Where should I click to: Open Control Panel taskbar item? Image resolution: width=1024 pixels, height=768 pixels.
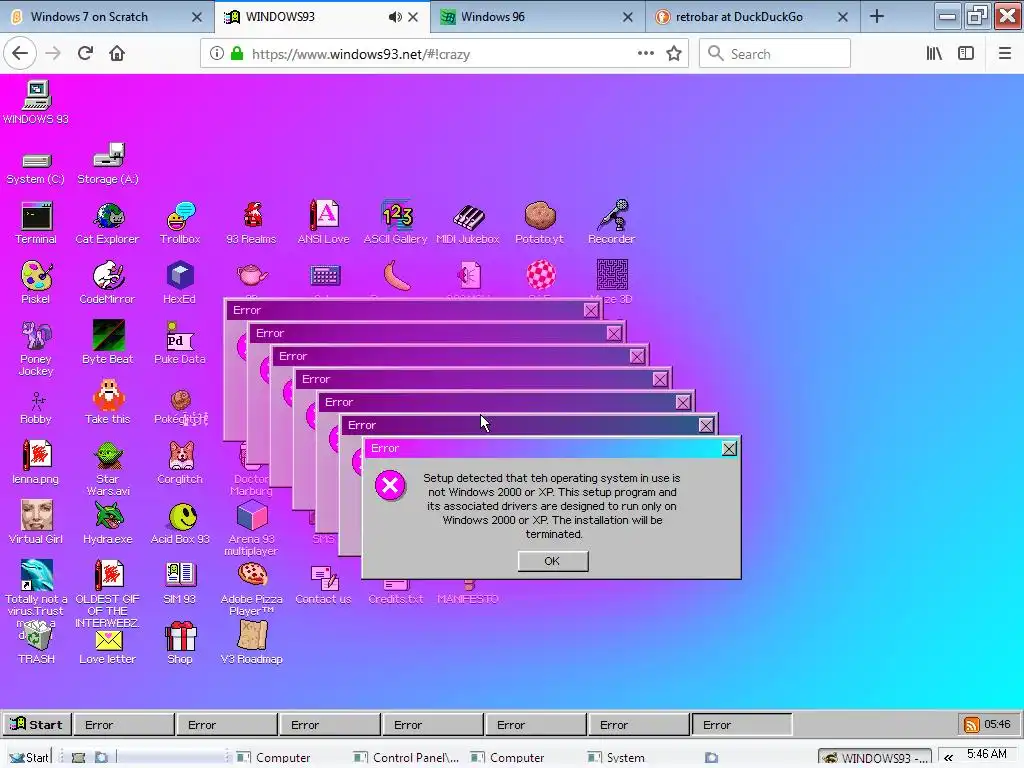pyautogui.click(x=406, y=758)
